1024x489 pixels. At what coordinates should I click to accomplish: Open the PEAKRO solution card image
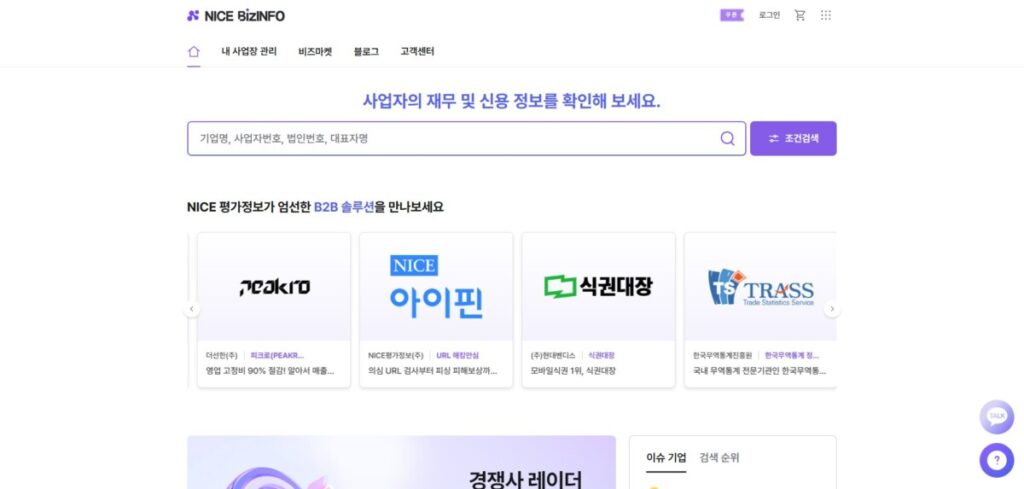(274, 287)
